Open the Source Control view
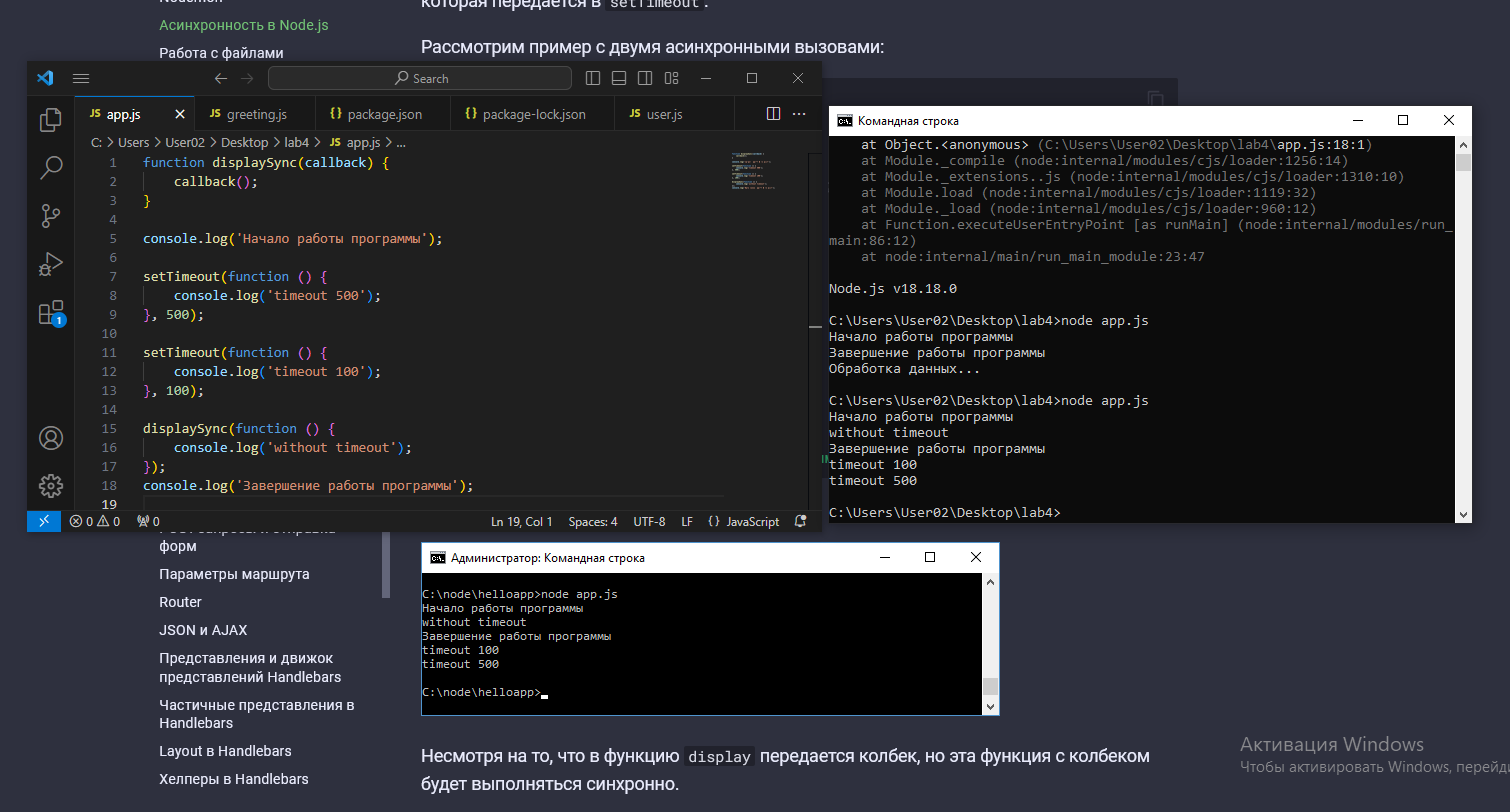Image resolution: width=1510 pixels, height=812 pixels. click(x=50, y=215)
